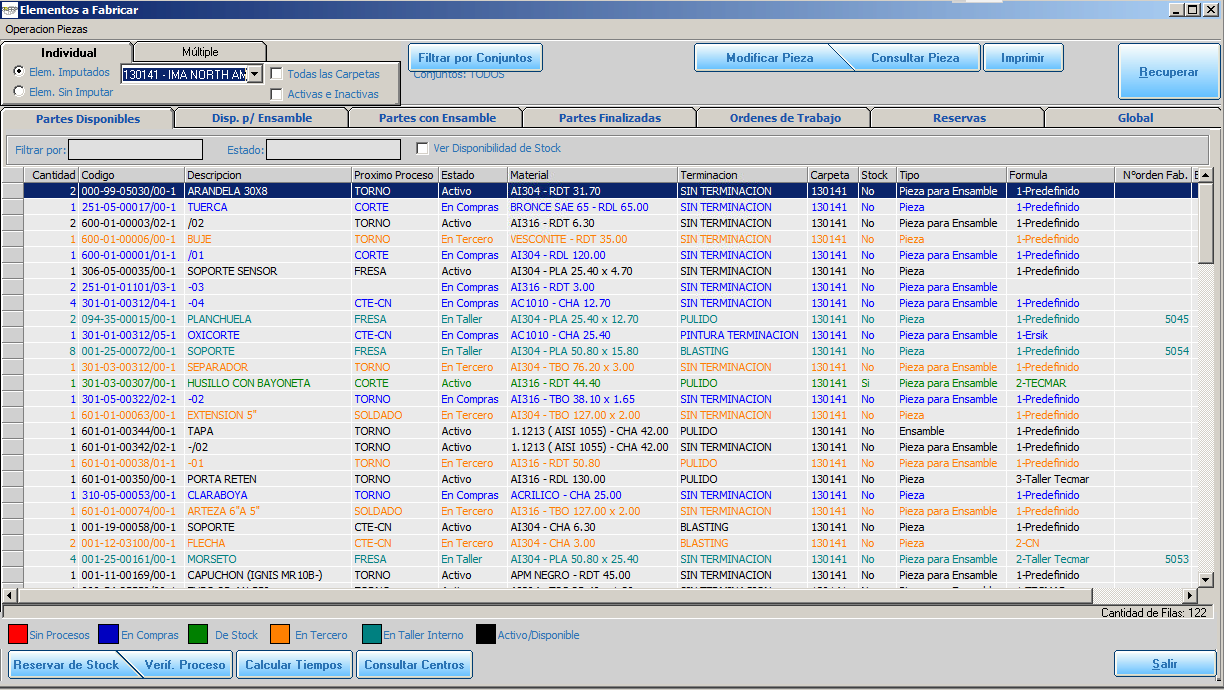
Task: Click the Calcular Tiempos button
Action: point(294,665)
